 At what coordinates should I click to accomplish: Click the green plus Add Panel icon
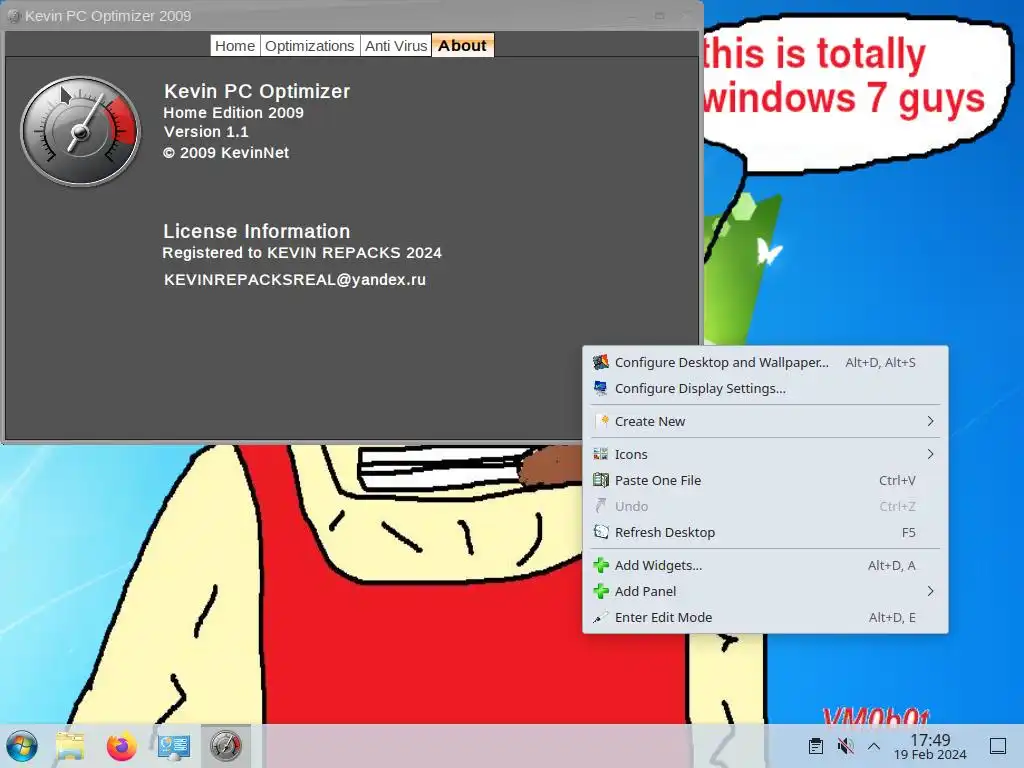(x=601, y=591)
